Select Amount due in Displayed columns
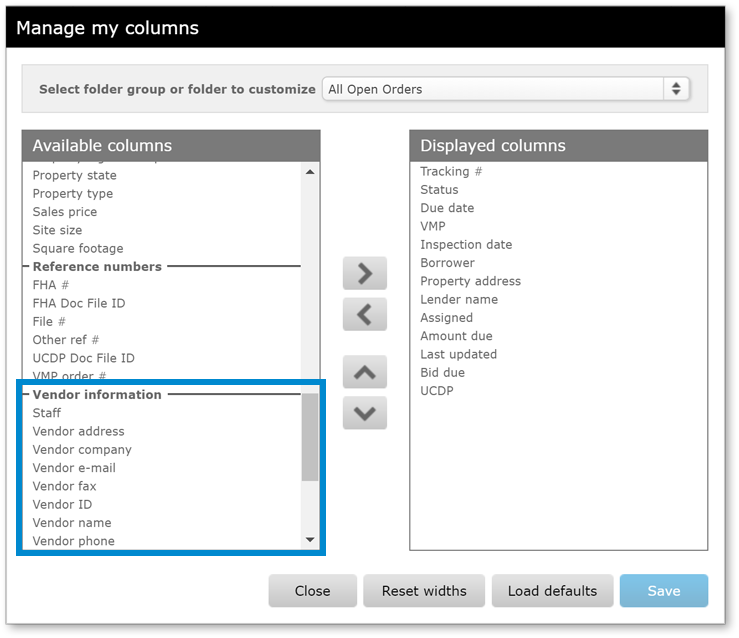Viewport: 739px width, 638px height. (x=456, y=336)
